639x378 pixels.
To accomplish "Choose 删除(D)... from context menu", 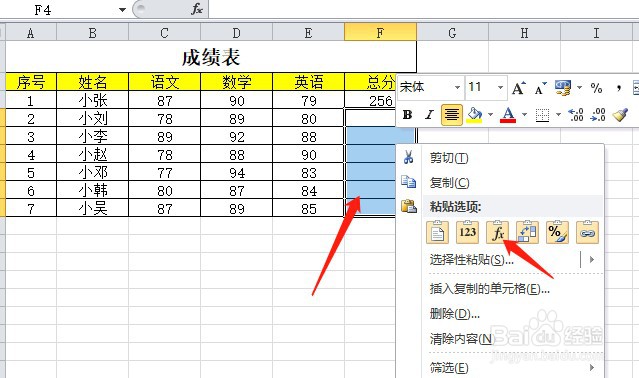I will 454,314.
